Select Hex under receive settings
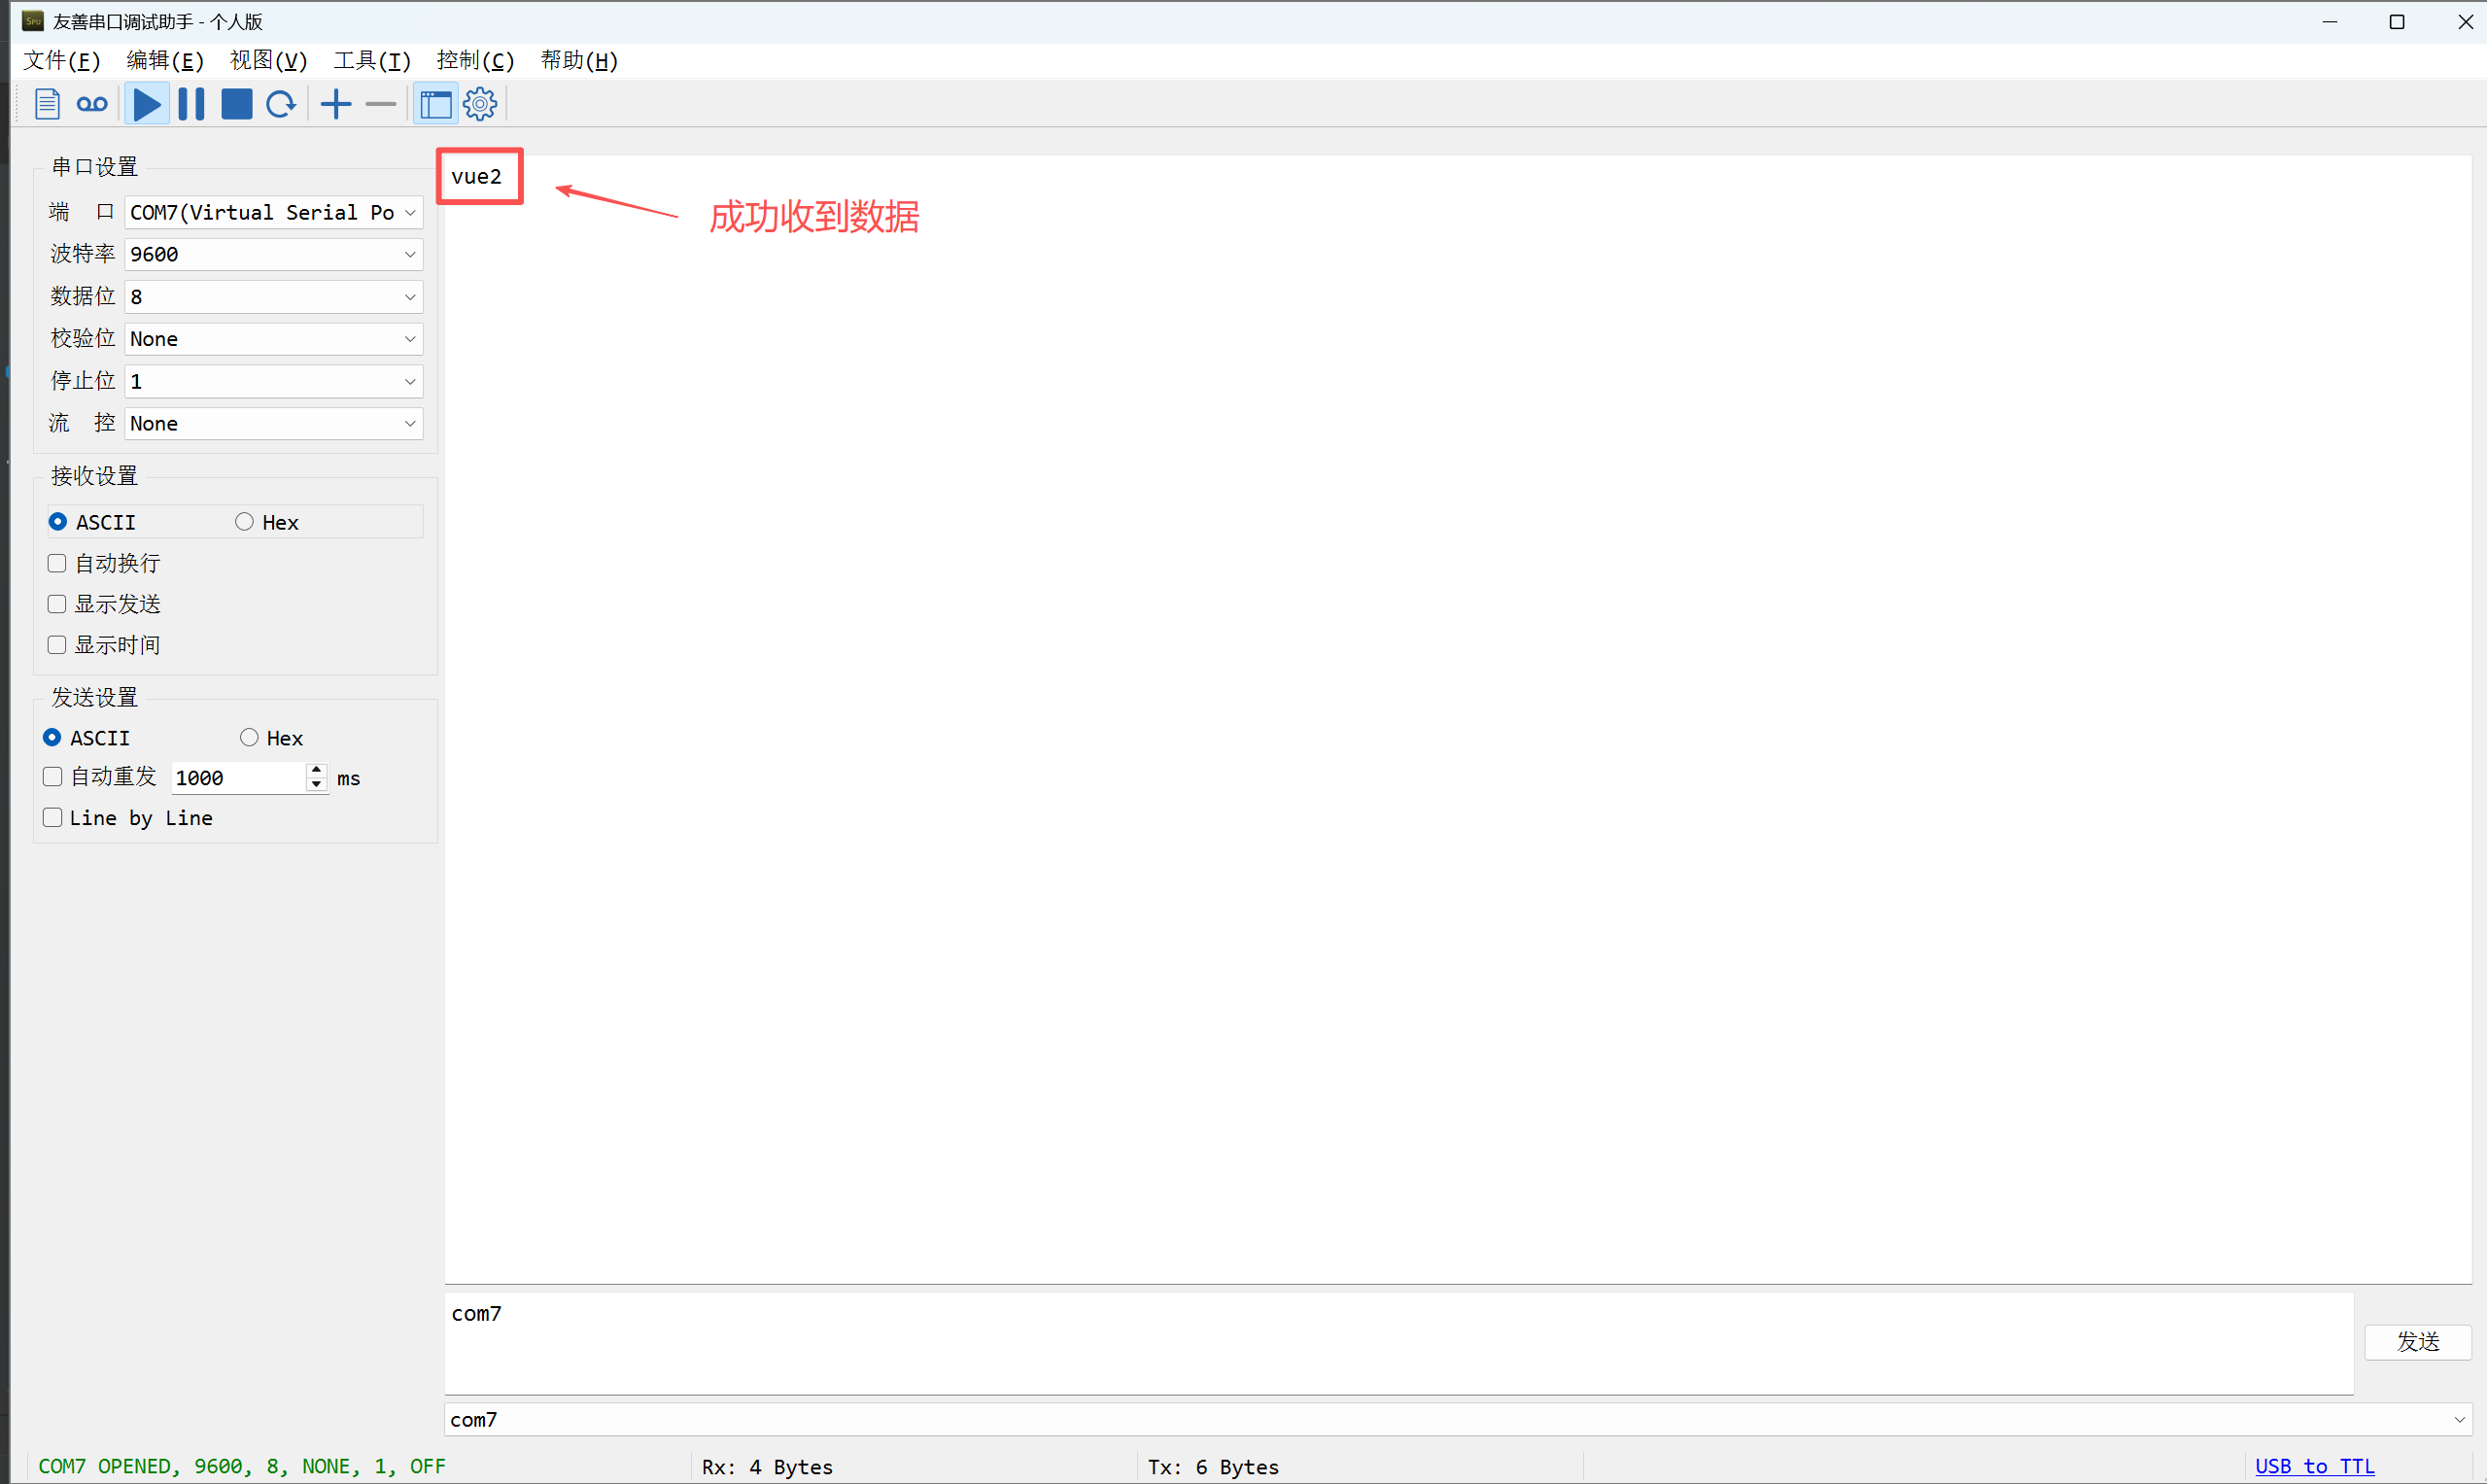Screen dimensions: 2487x1484 [245, 522]
